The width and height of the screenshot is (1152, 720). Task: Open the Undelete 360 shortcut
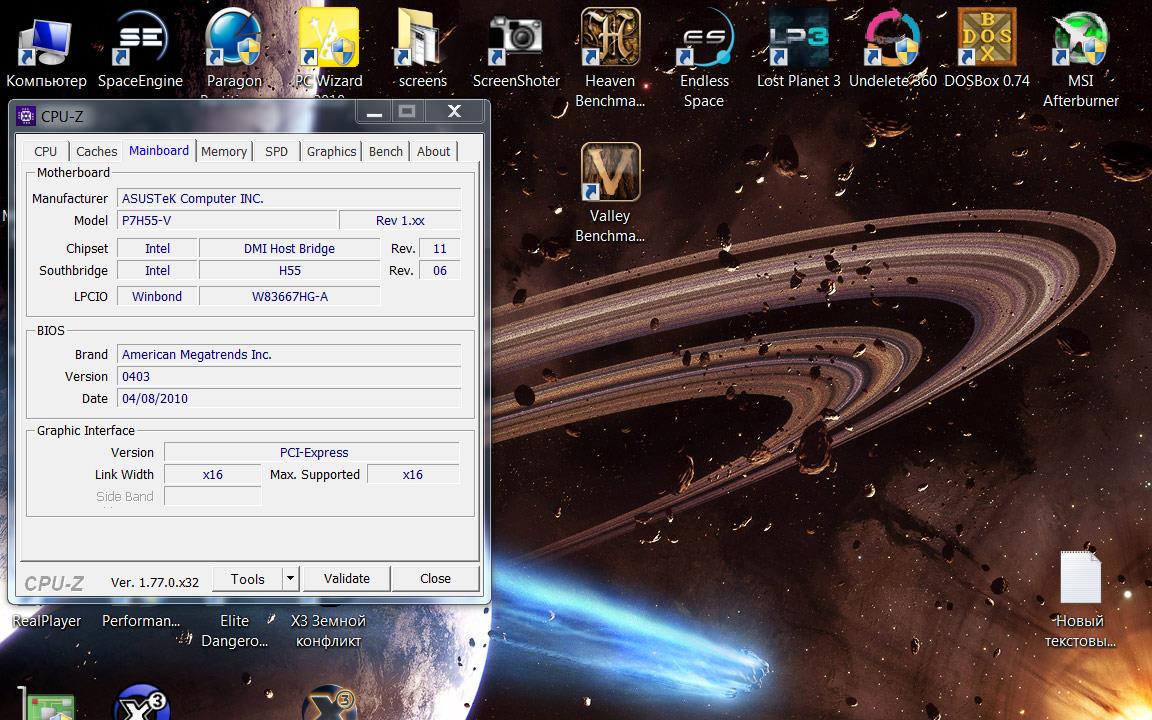pos(892,42)
